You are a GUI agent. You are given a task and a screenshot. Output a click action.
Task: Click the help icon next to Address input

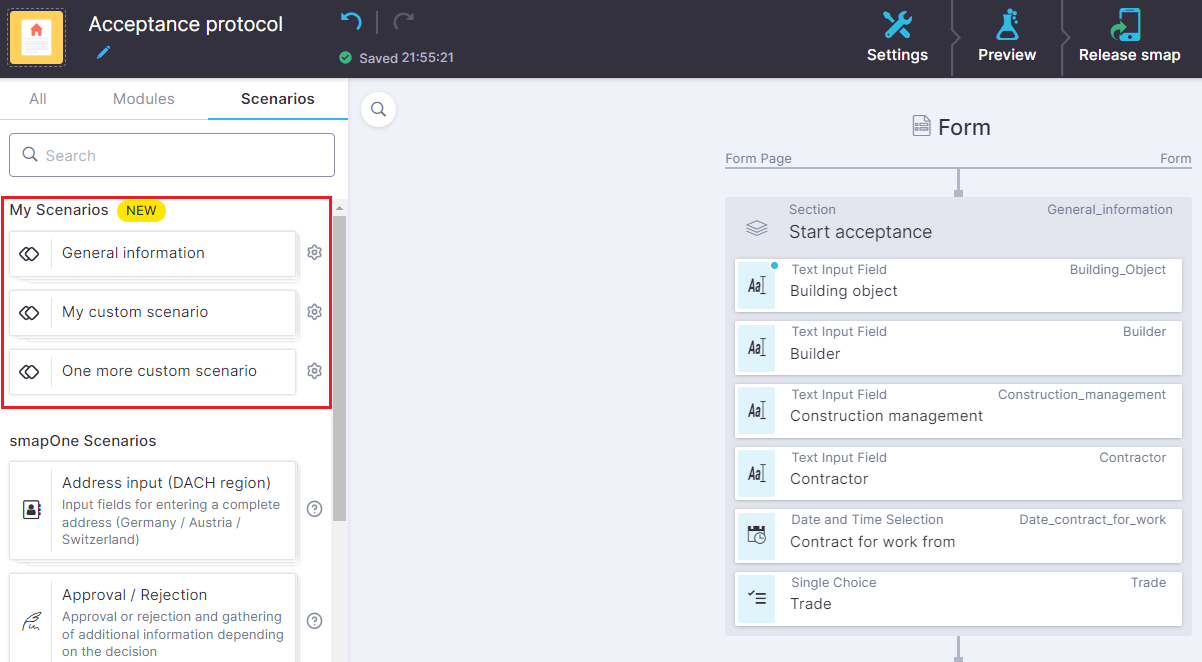pyautogui.click(x=314, y=508)
